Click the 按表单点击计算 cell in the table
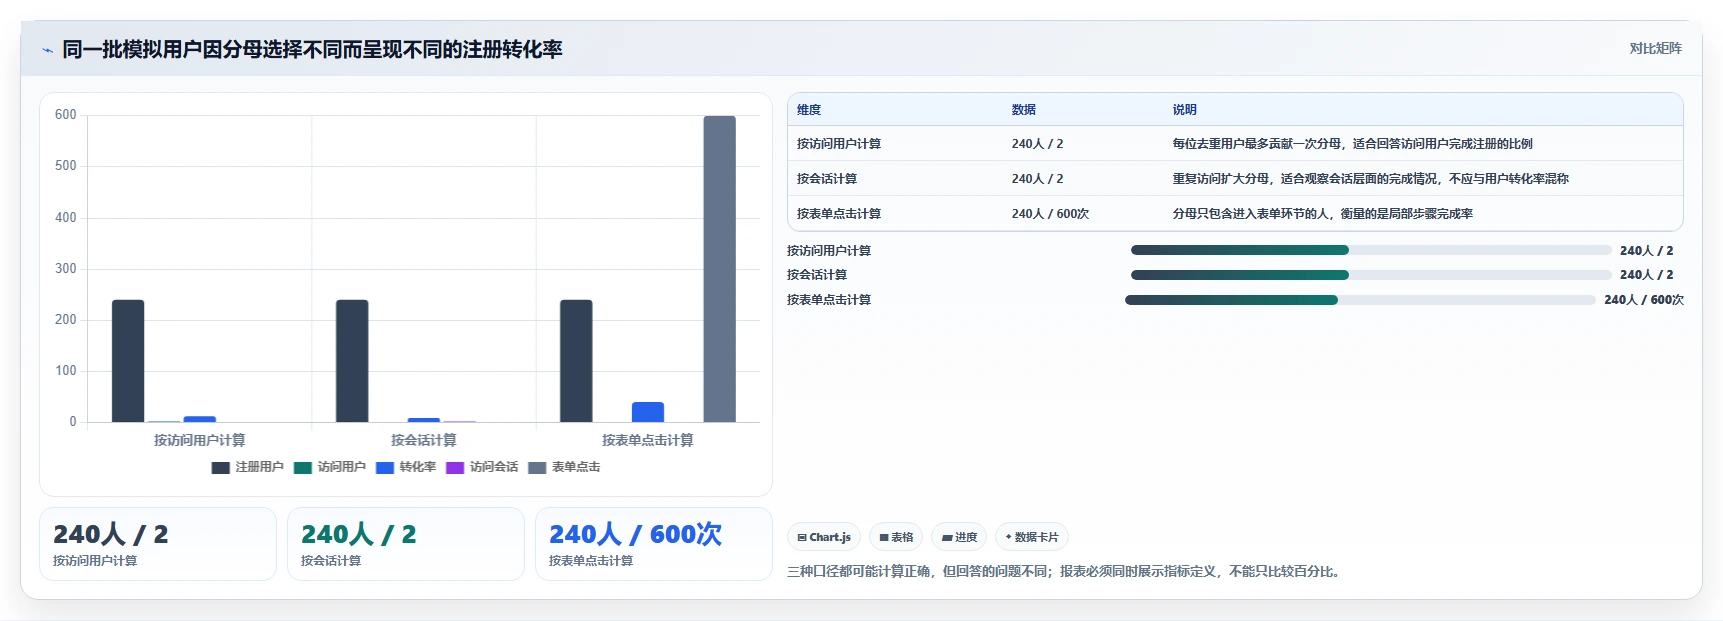Screen dimensions: 1723x621 [x=839, y=214]
